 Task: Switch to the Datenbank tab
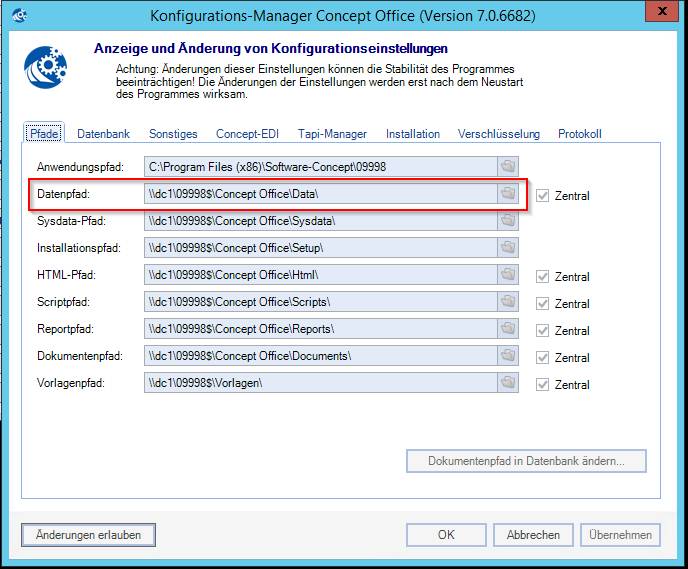pos(104,134)
